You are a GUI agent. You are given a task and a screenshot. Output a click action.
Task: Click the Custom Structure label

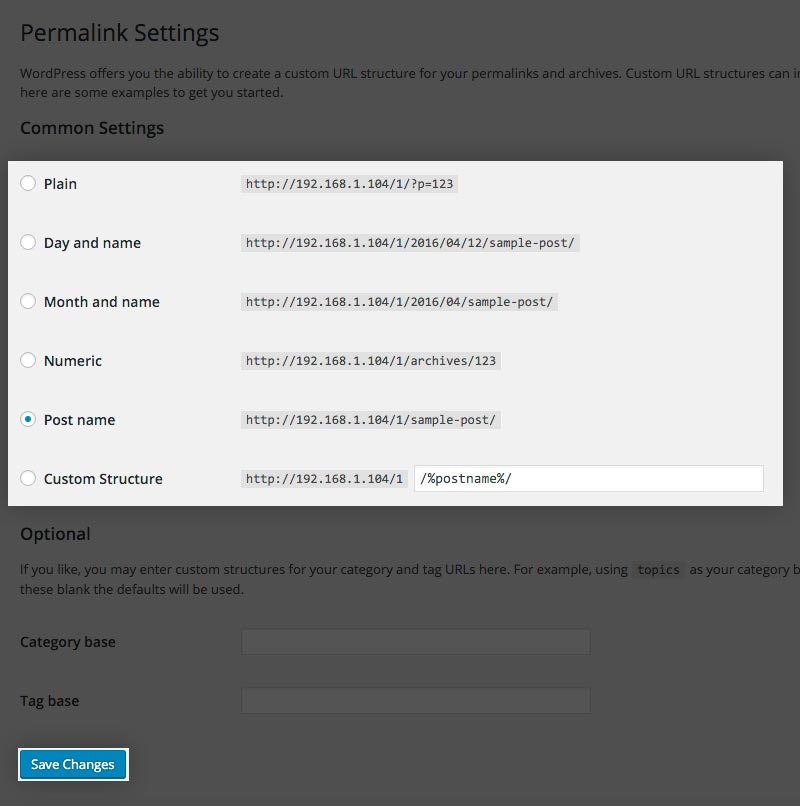tap(103, 479)
